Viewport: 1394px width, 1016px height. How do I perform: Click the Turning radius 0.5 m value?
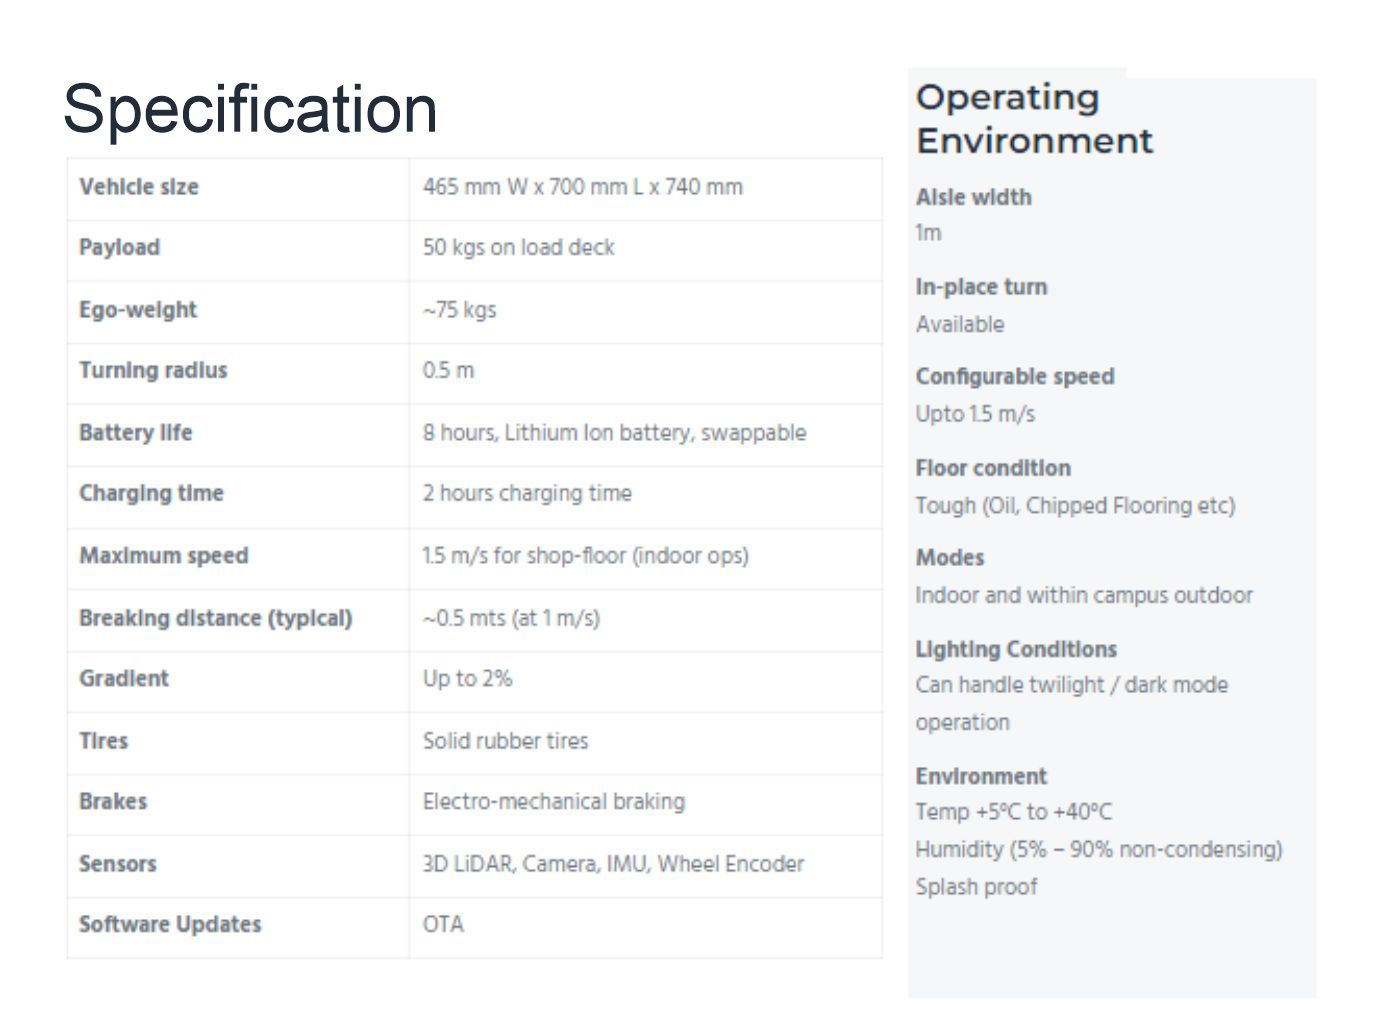(x=448, y=371)
